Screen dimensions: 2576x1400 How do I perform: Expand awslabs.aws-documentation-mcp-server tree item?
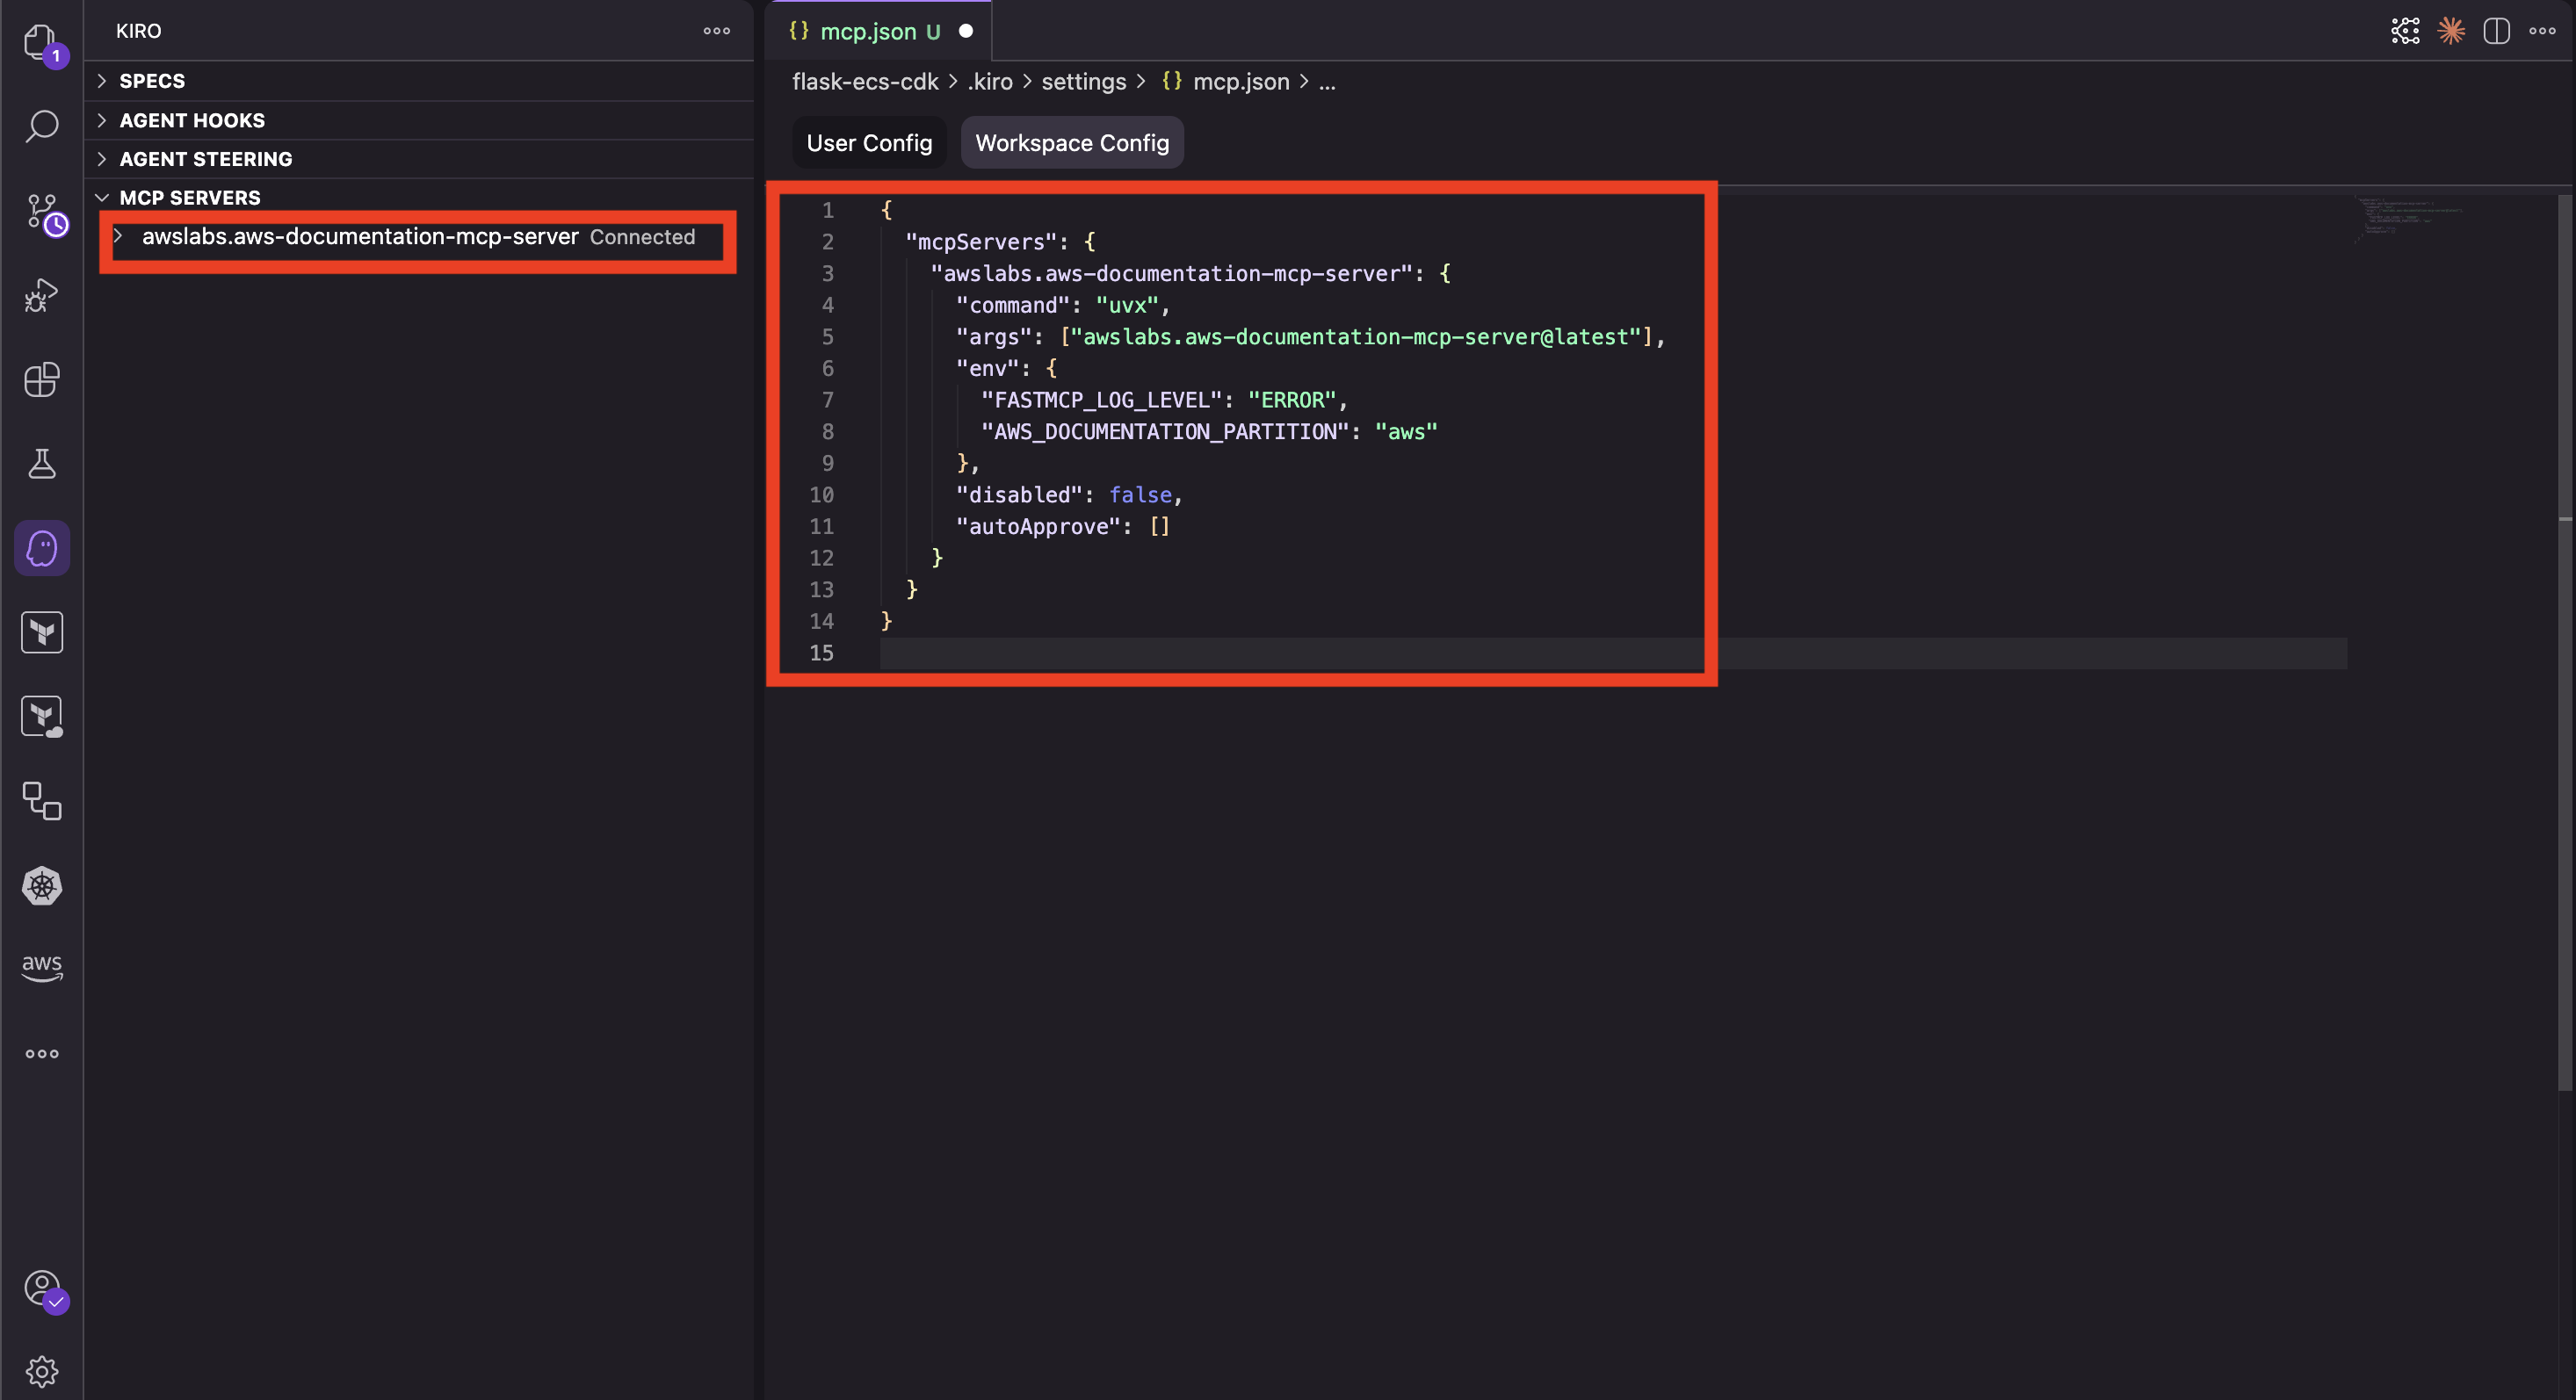pyautogui.click(x=118, y=236)
